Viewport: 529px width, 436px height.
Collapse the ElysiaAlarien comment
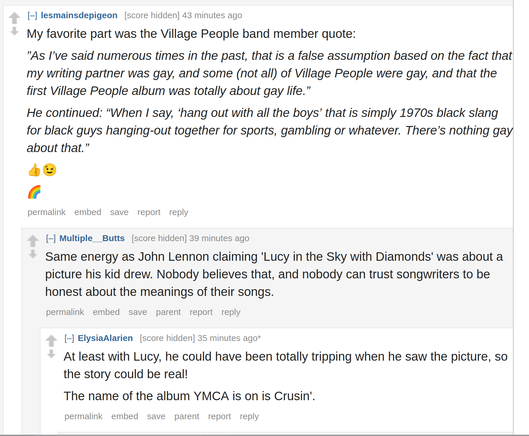pos(69,338)
